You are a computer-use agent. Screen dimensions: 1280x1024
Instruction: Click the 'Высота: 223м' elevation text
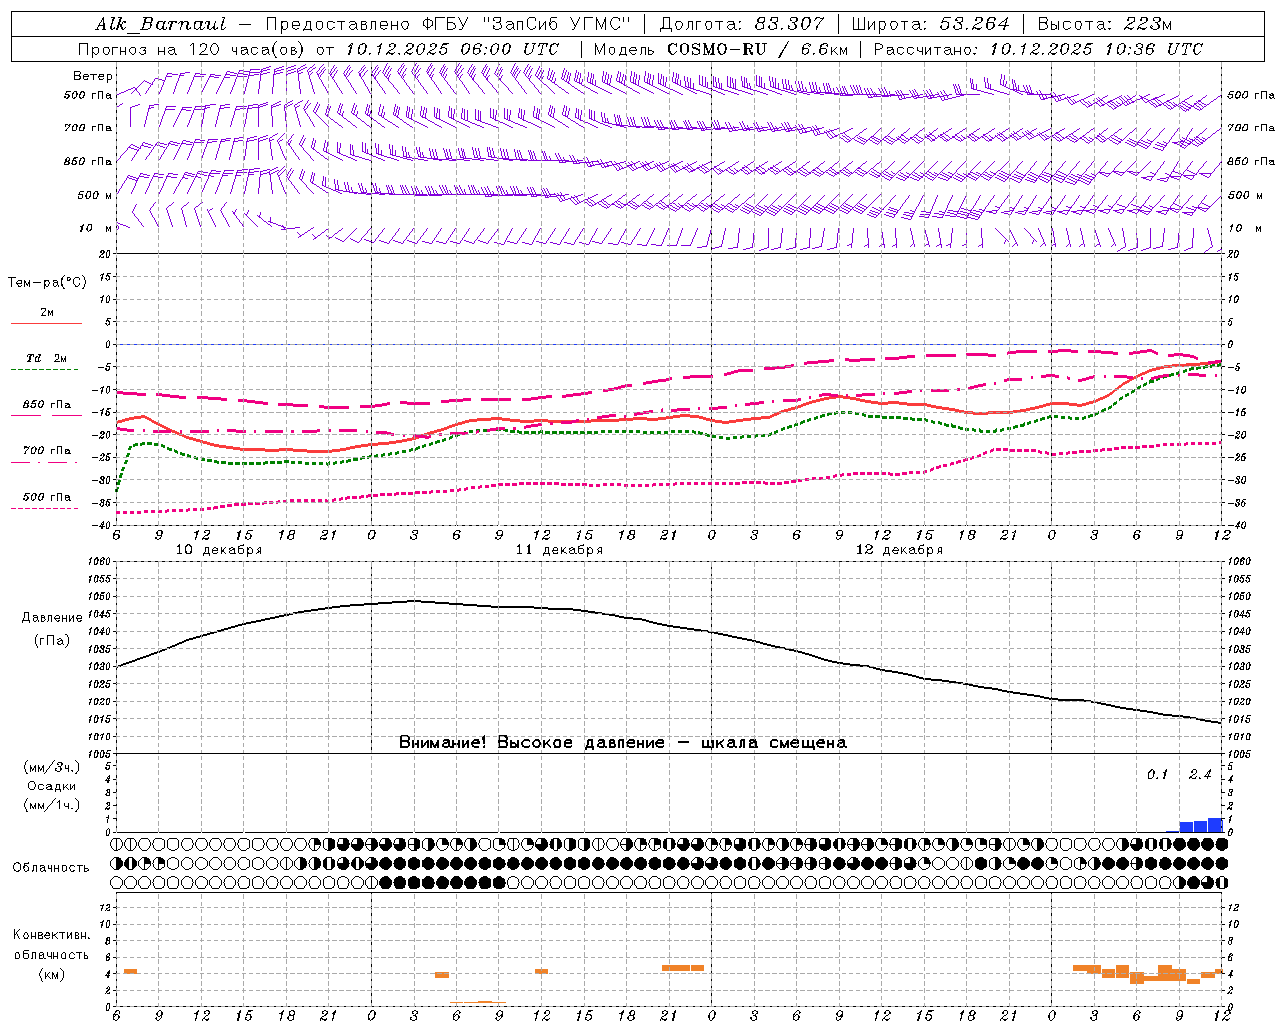coord(1104,24)
